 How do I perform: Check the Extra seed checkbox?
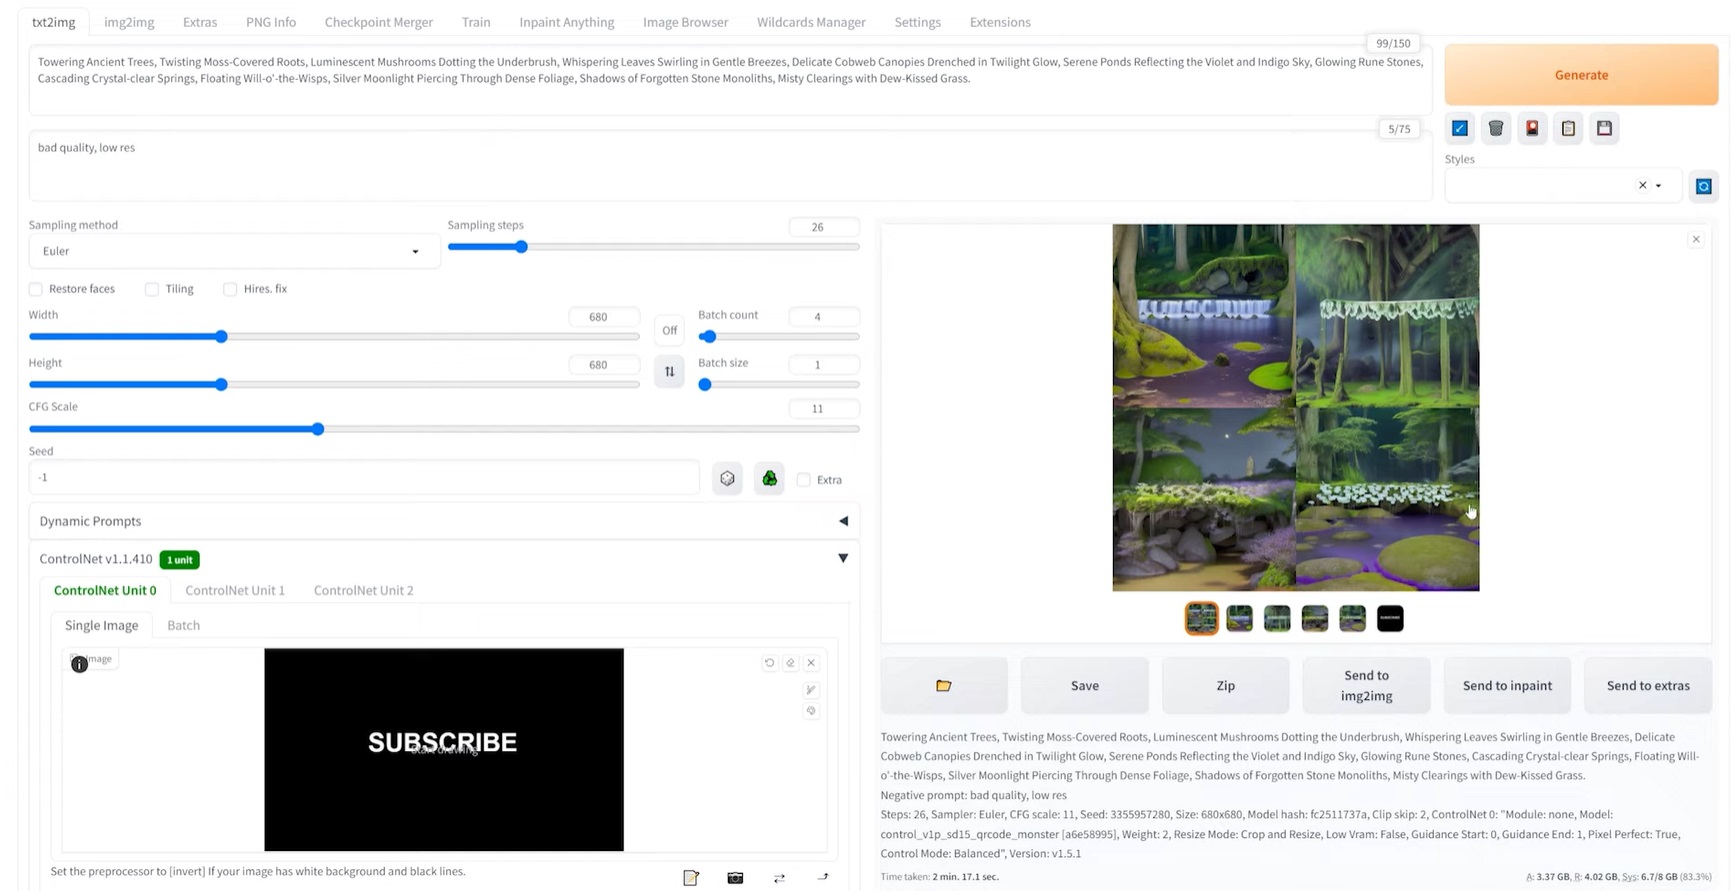(804, 480)
